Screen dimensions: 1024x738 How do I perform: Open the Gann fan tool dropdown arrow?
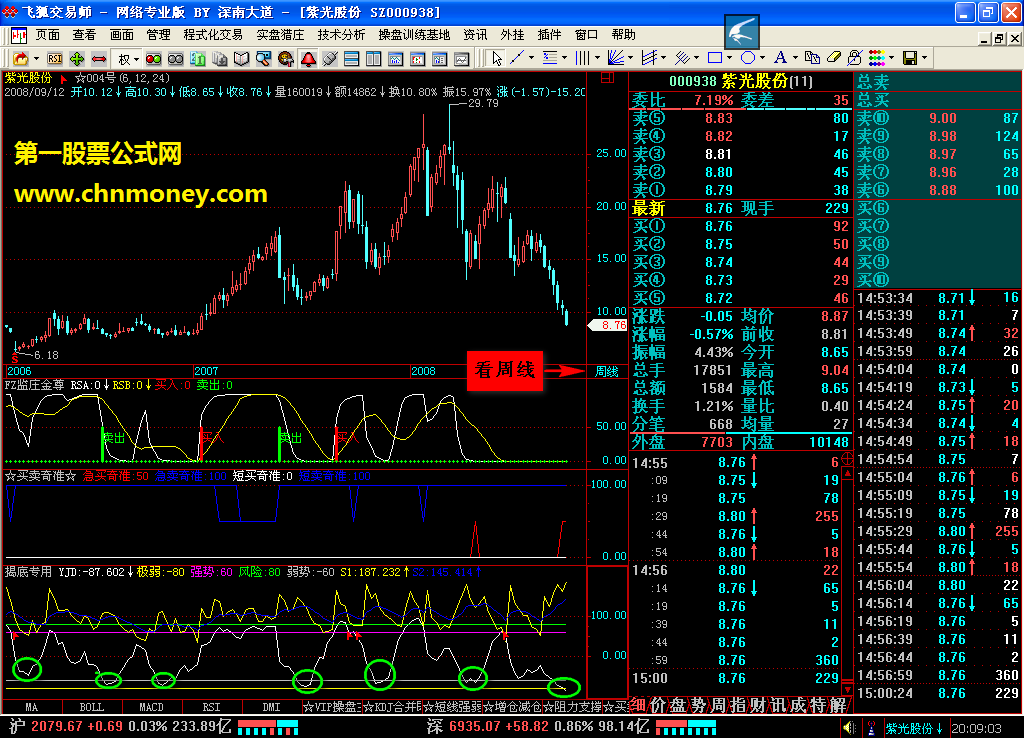click(630, 58)
